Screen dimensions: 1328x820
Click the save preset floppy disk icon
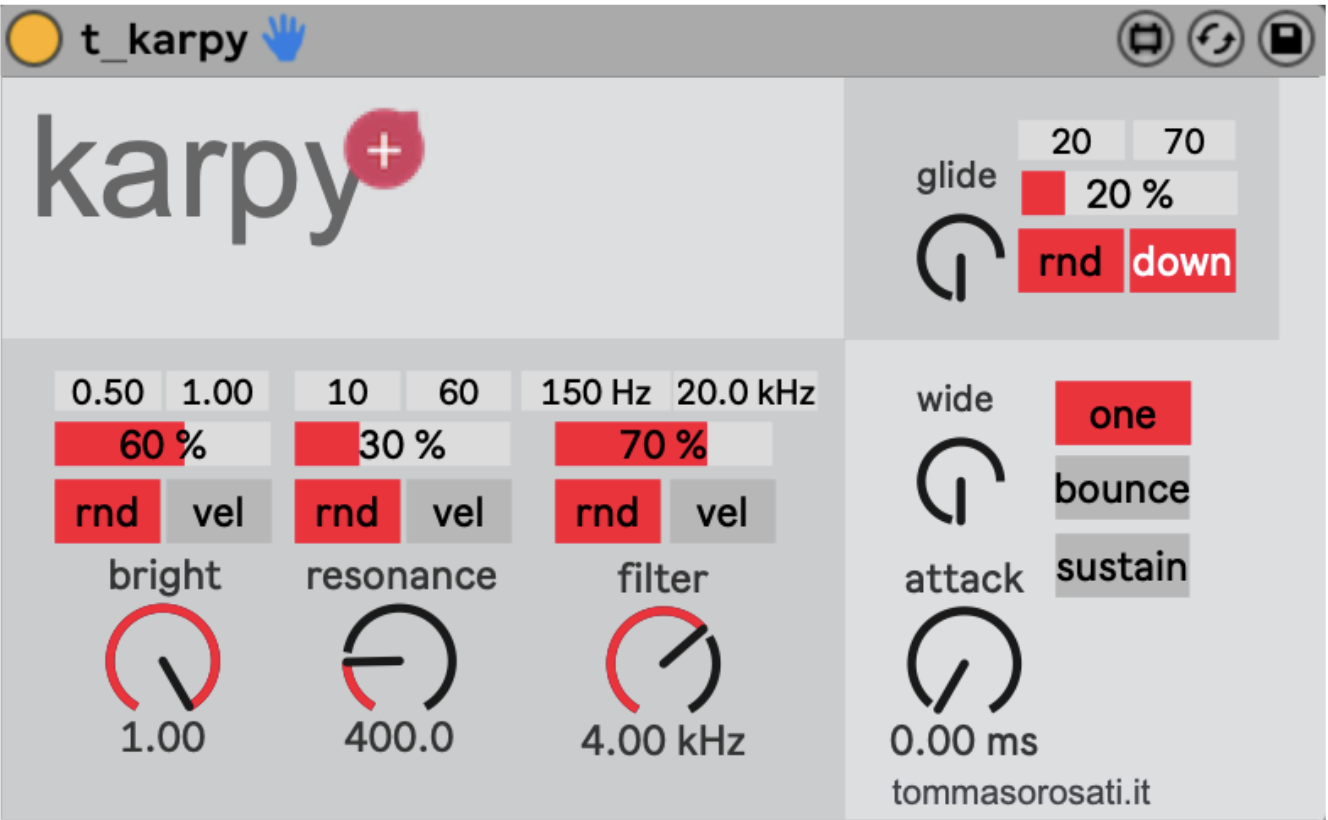(1284, 41)
